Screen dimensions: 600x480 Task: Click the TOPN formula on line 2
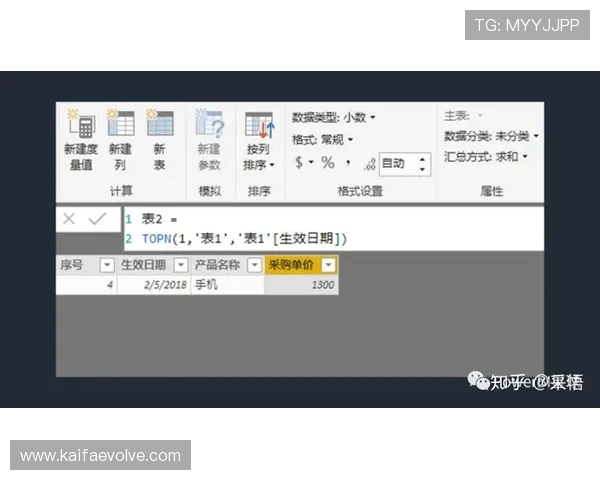pyautogui.click(x=244, y=239)
